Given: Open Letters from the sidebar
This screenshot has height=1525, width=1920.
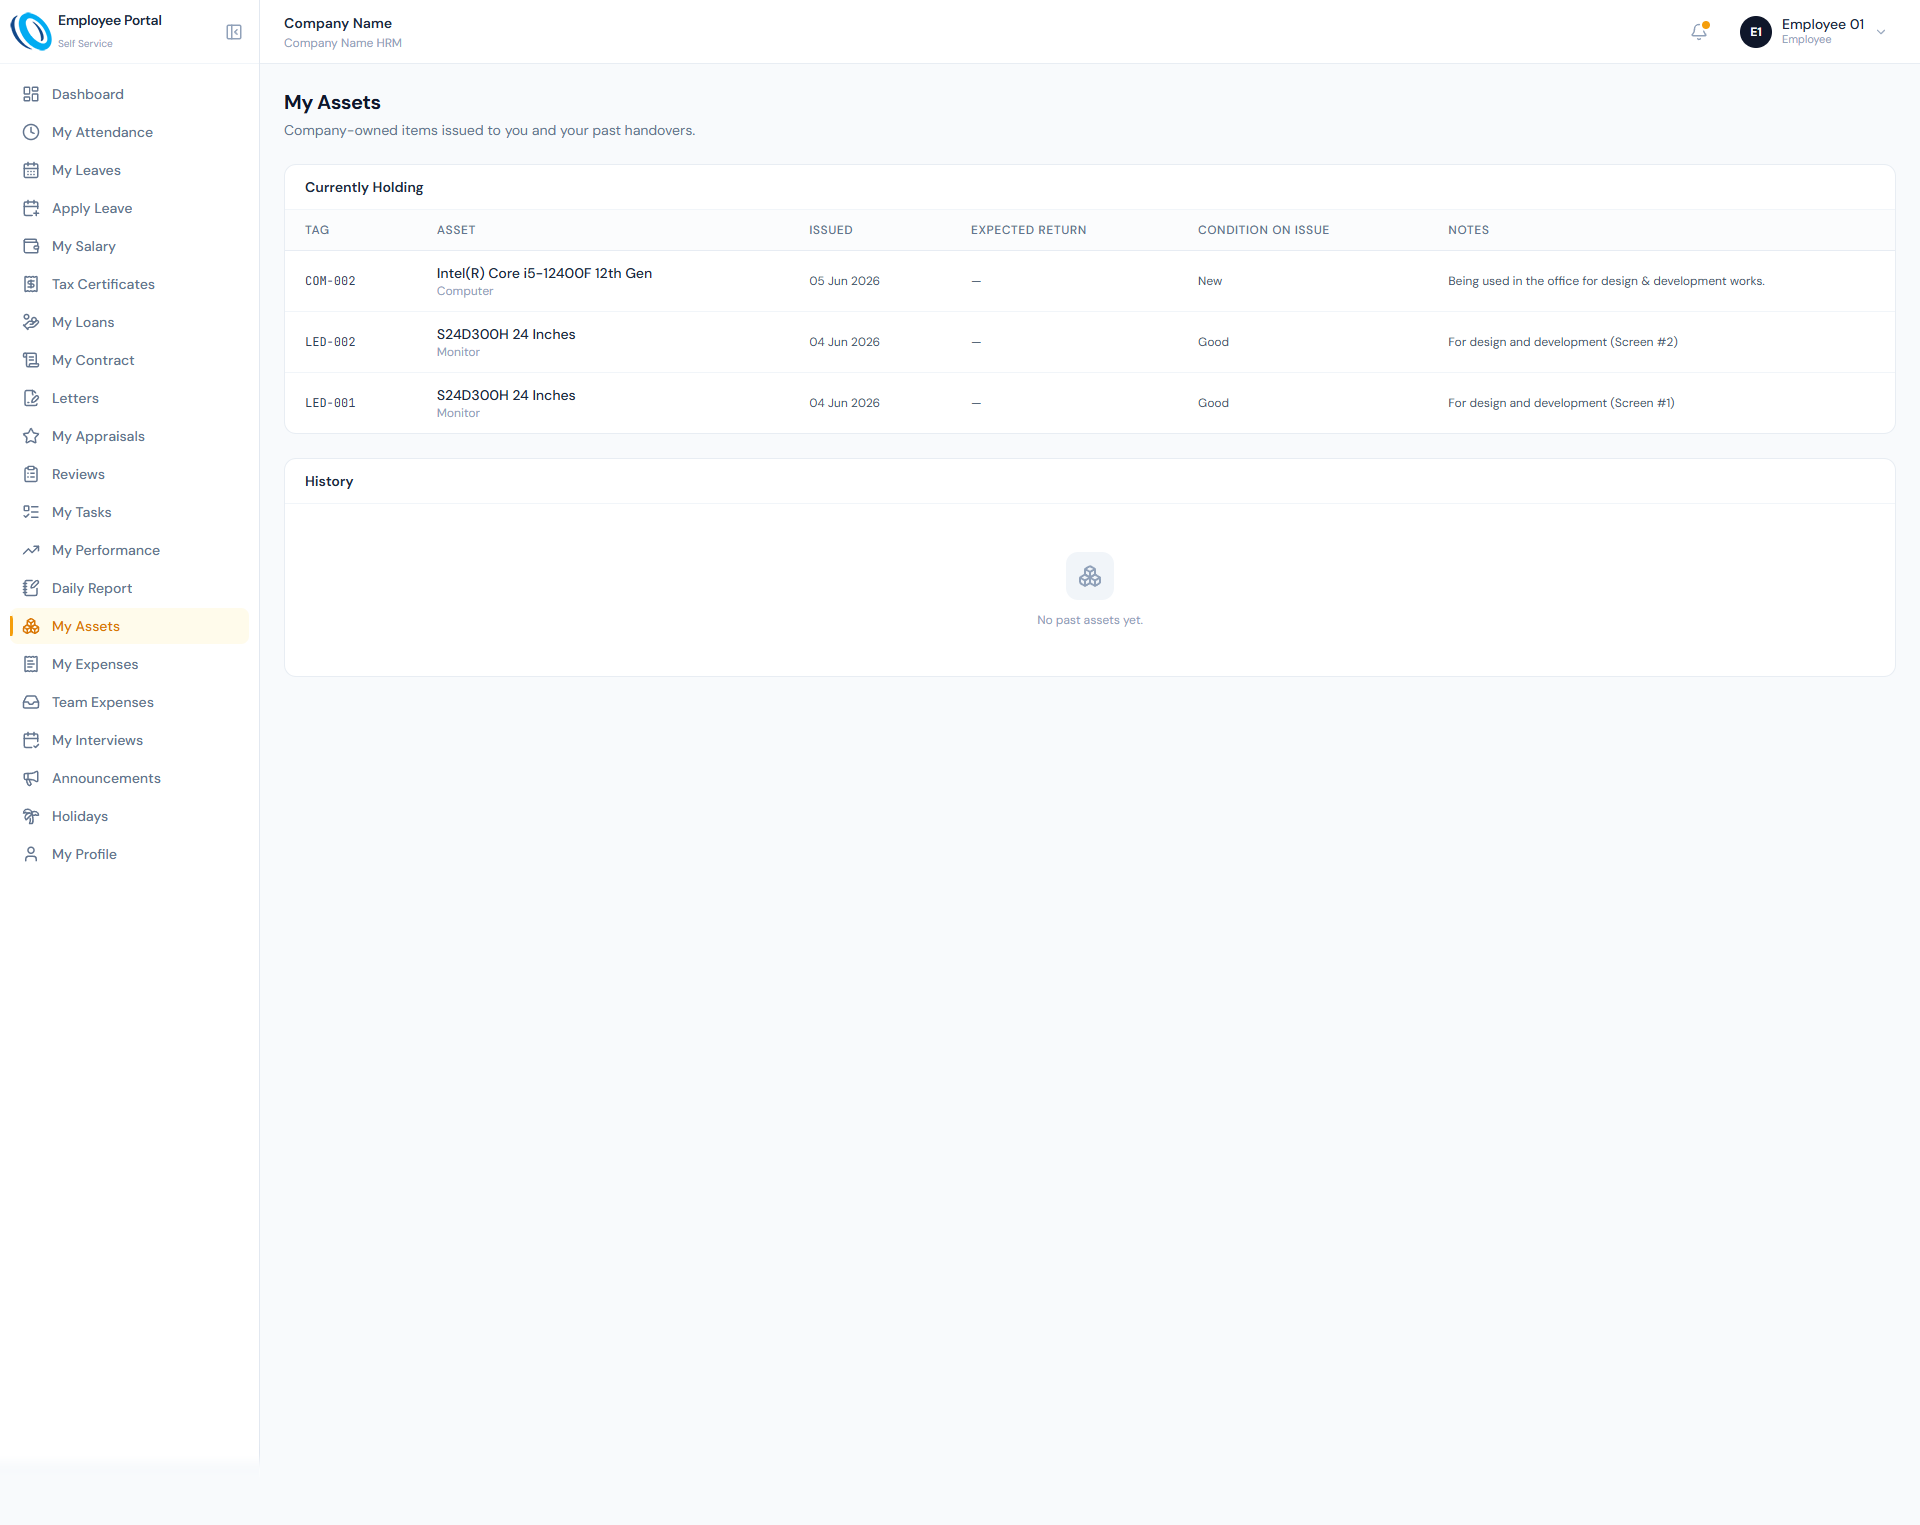Looking at the screenshot, I should (130, 398).
